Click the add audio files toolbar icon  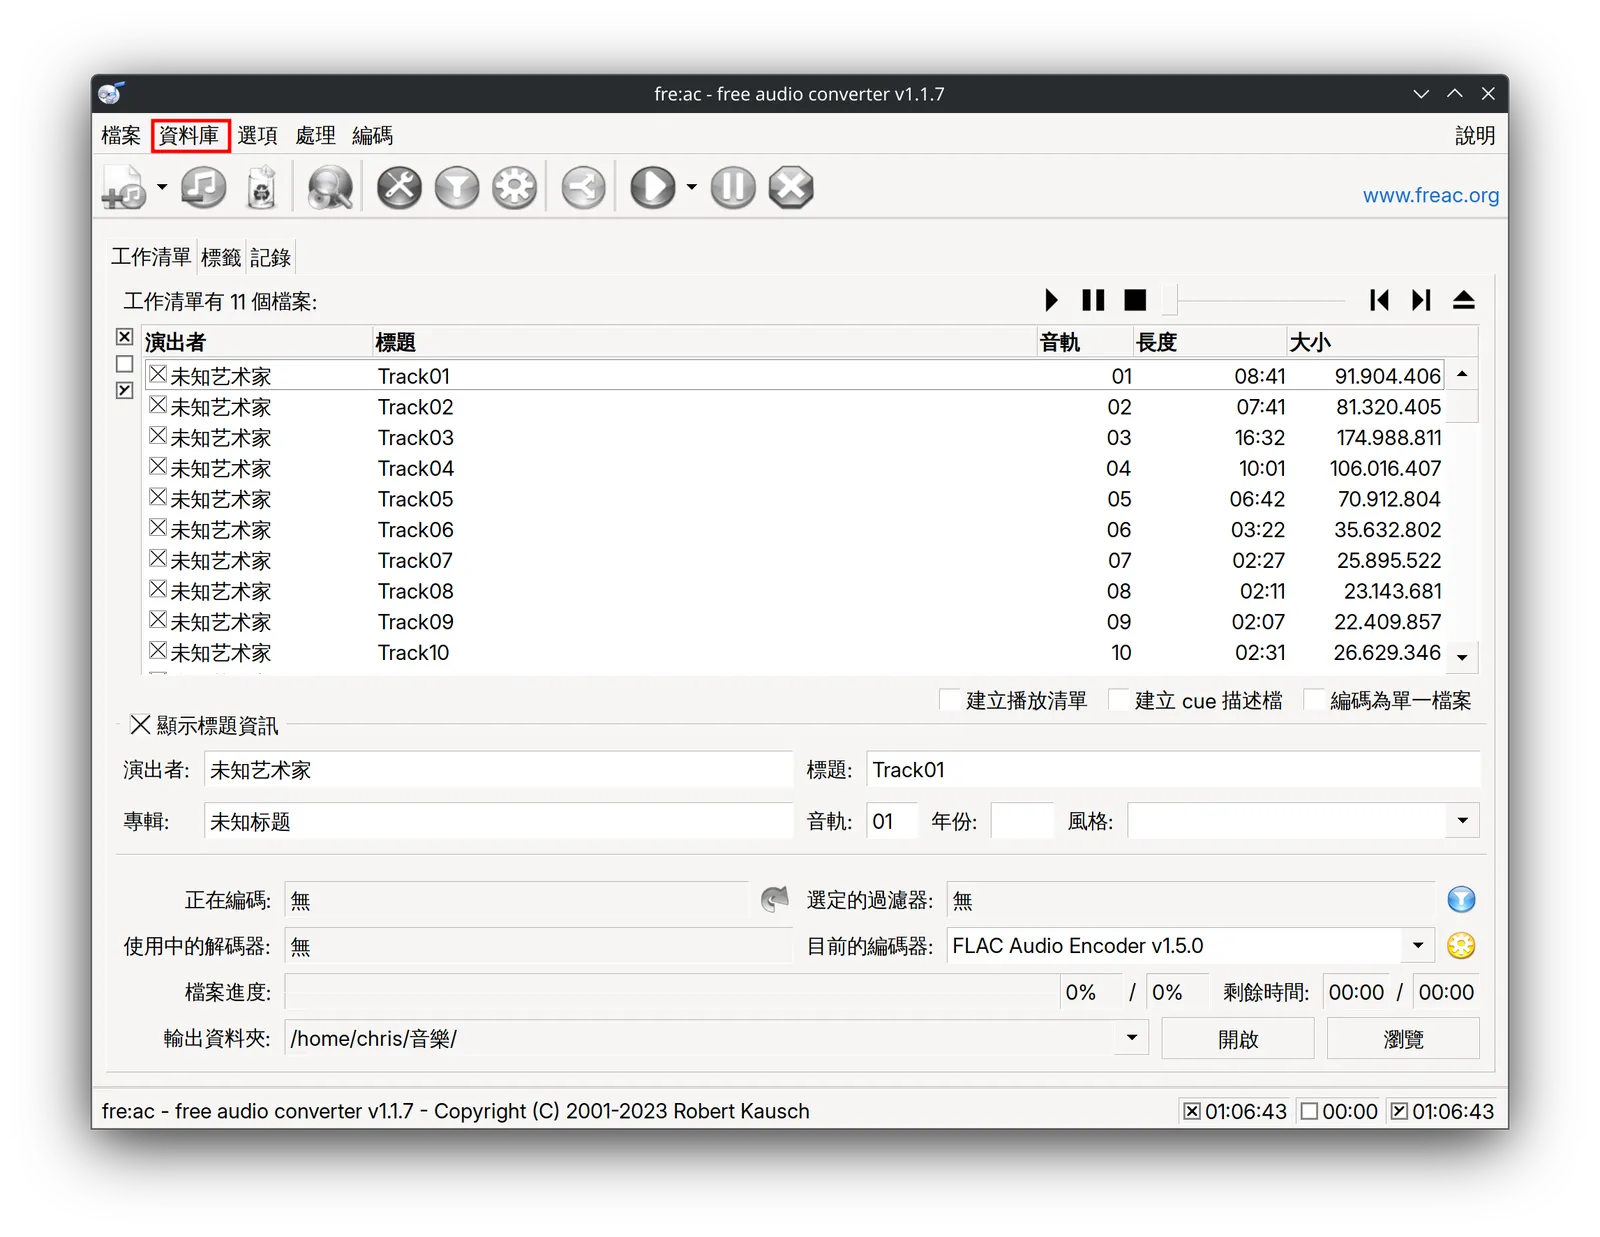[x=125, y=188]
